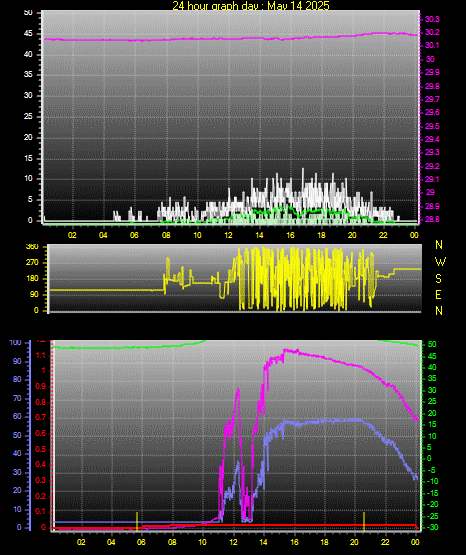466x555 pixels.
Task: Click the red axis label "0.3"
Action: (41, 480)
